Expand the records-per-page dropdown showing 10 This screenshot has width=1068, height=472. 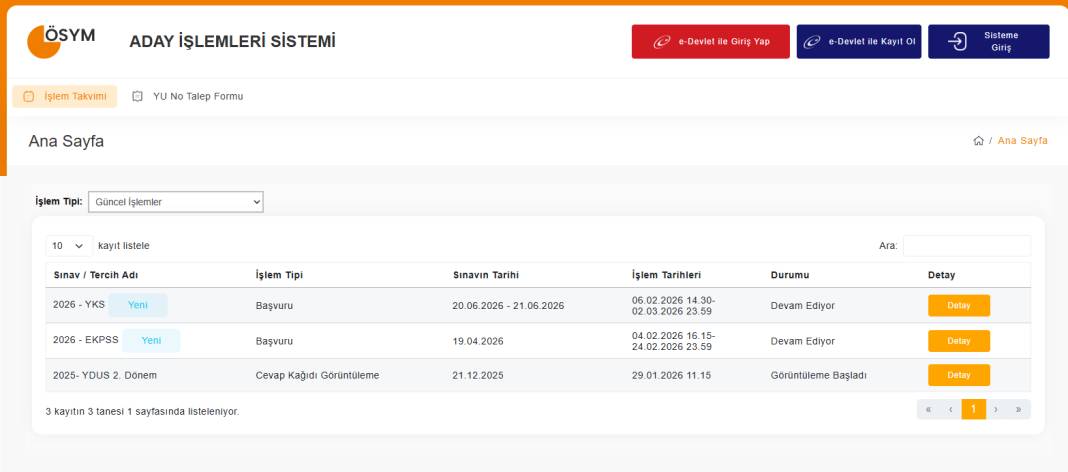(68, 245)
